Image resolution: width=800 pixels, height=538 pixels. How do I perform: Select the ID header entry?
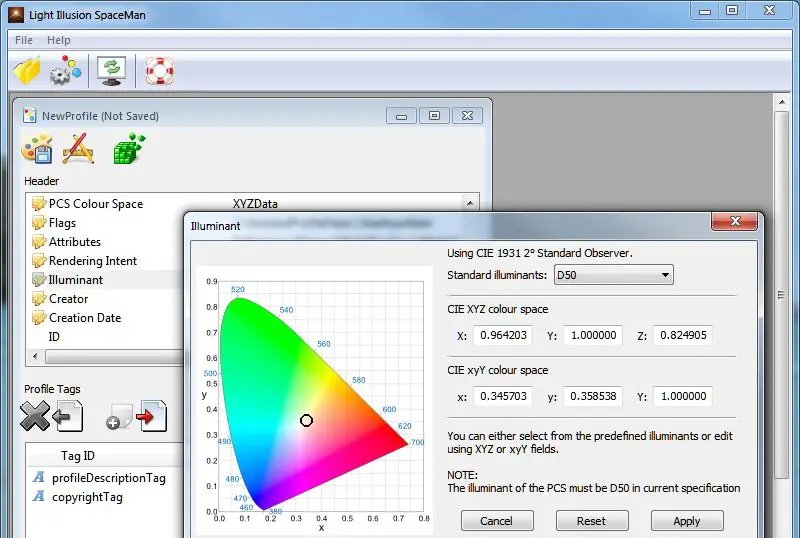click(54, 336)
